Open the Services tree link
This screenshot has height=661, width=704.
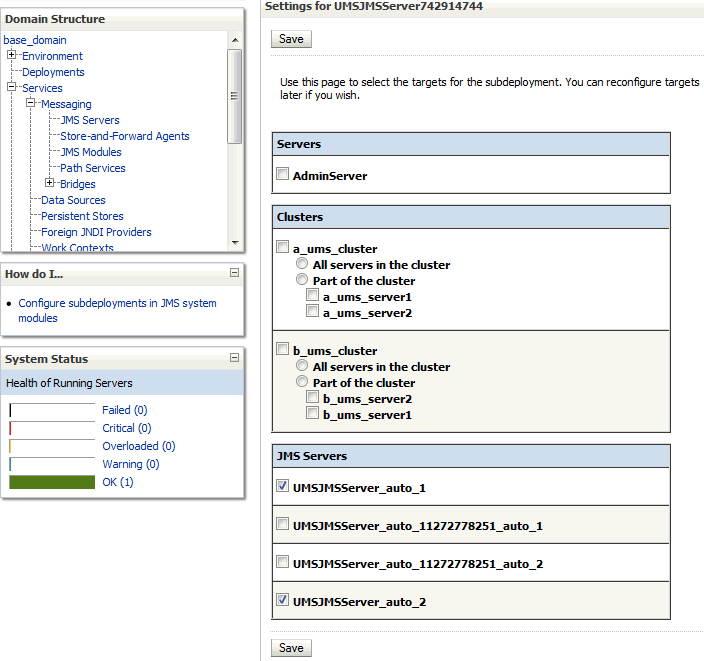coord(42,88)
